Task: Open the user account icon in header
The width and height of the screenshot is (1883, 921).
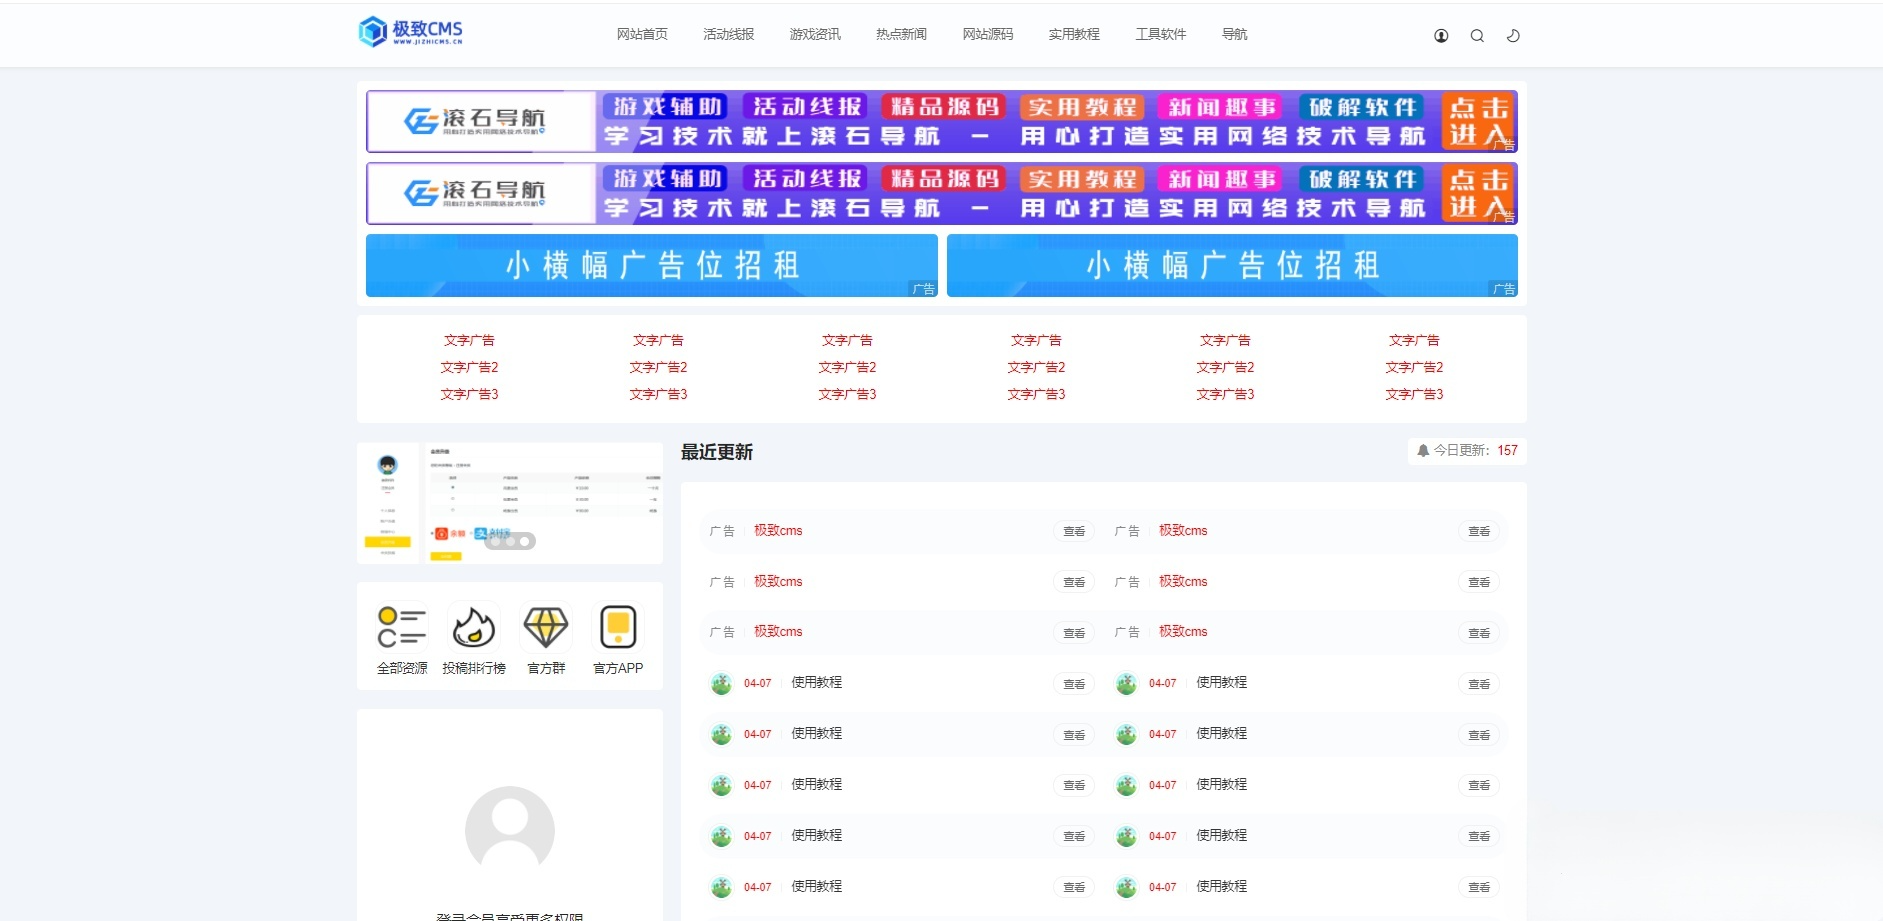Action: click(x=1440, y=34)
